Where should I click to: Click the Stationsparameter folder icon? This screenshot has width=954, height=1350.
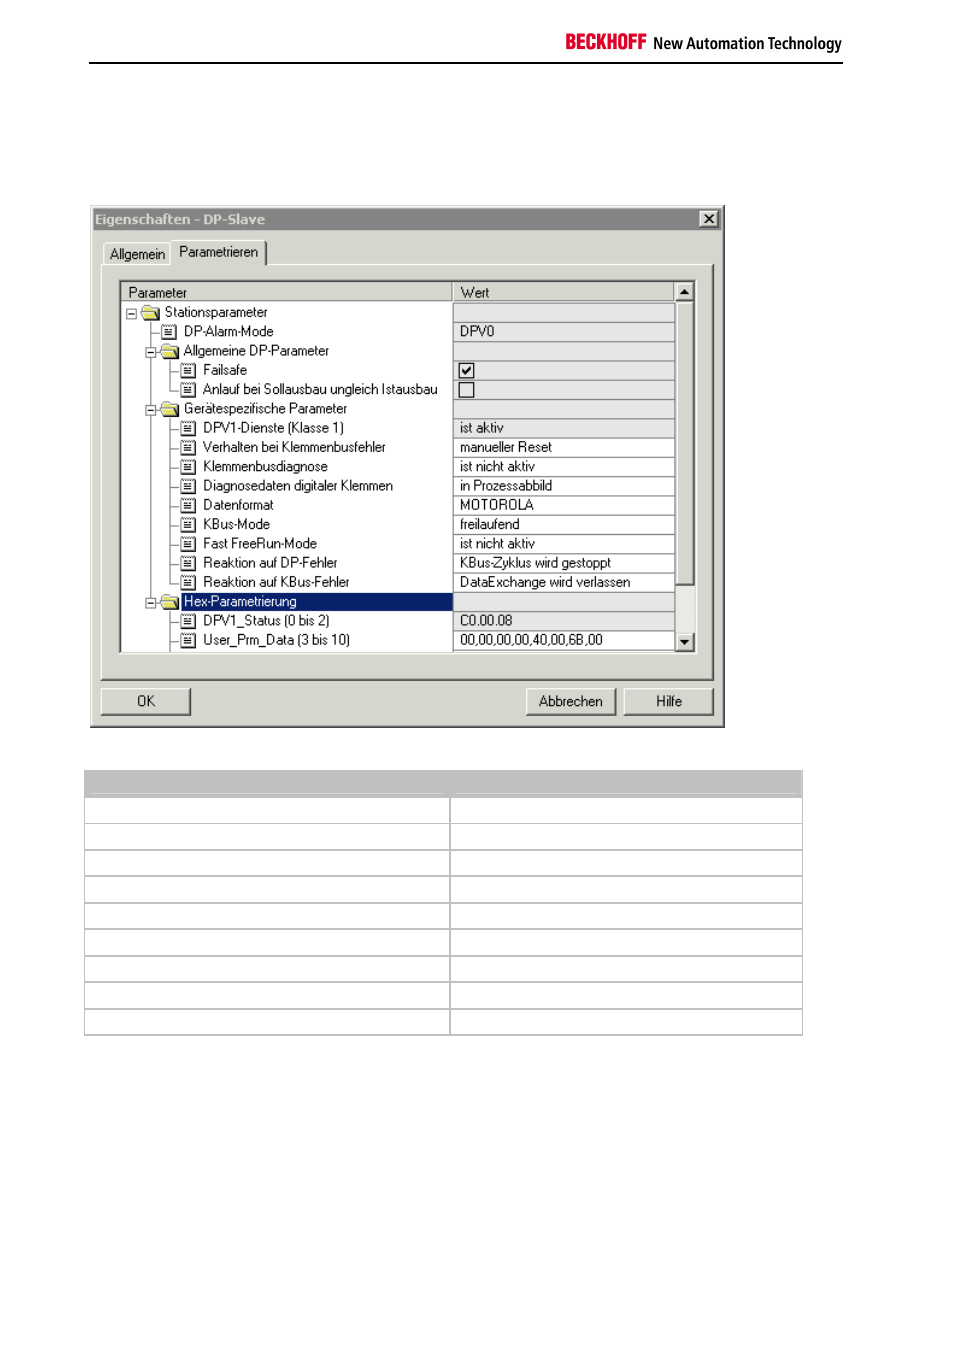[x=151, y=313]
